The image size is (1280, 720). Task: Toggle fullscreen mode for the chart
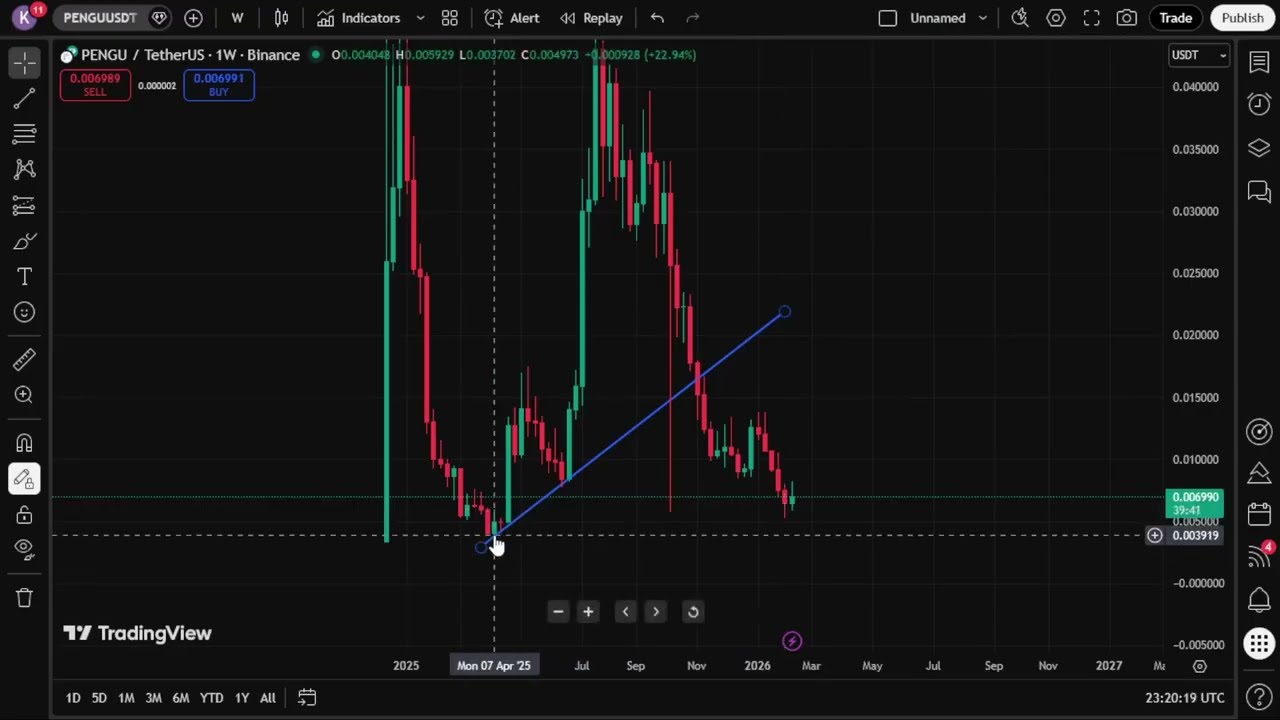tap(1092, 18)
